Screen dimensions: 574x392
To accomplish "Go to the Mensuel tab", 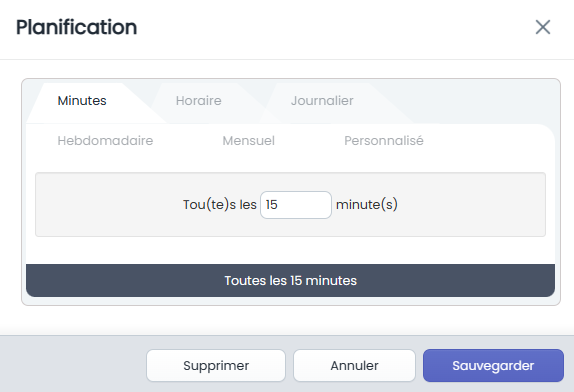I will point(249,141).
